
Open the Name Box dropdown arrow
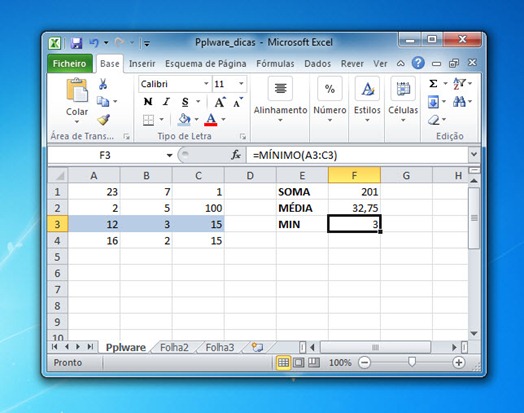(x=169, y=155)
